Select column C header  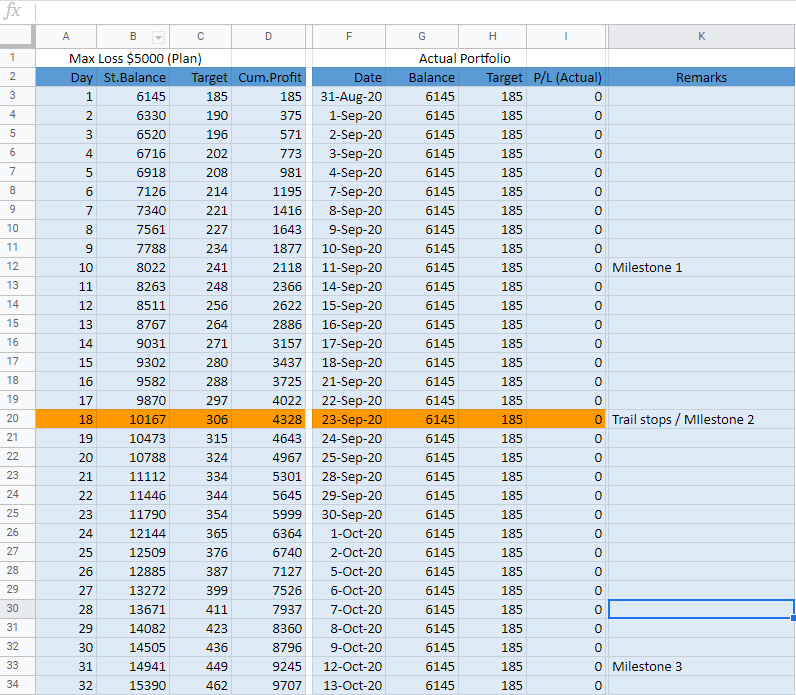pyautogui.click(x=201, y=37)
